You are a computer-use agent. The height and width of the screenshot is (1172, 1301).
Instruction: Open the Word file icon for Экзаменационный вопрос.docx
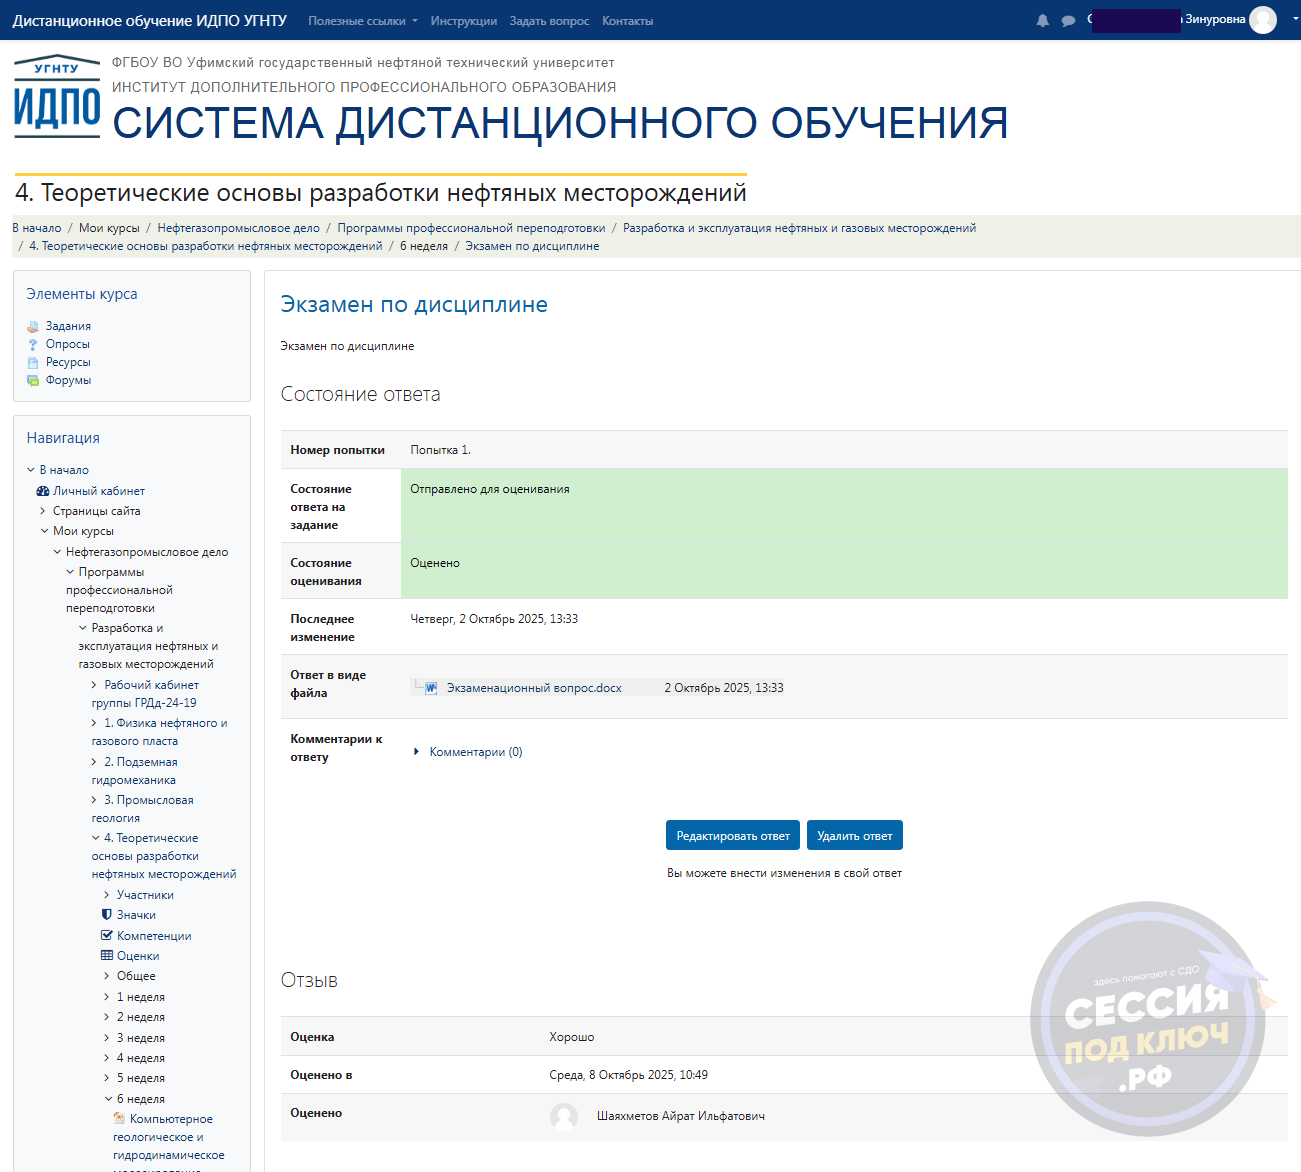pyautogui.click(x=431, y=688)
